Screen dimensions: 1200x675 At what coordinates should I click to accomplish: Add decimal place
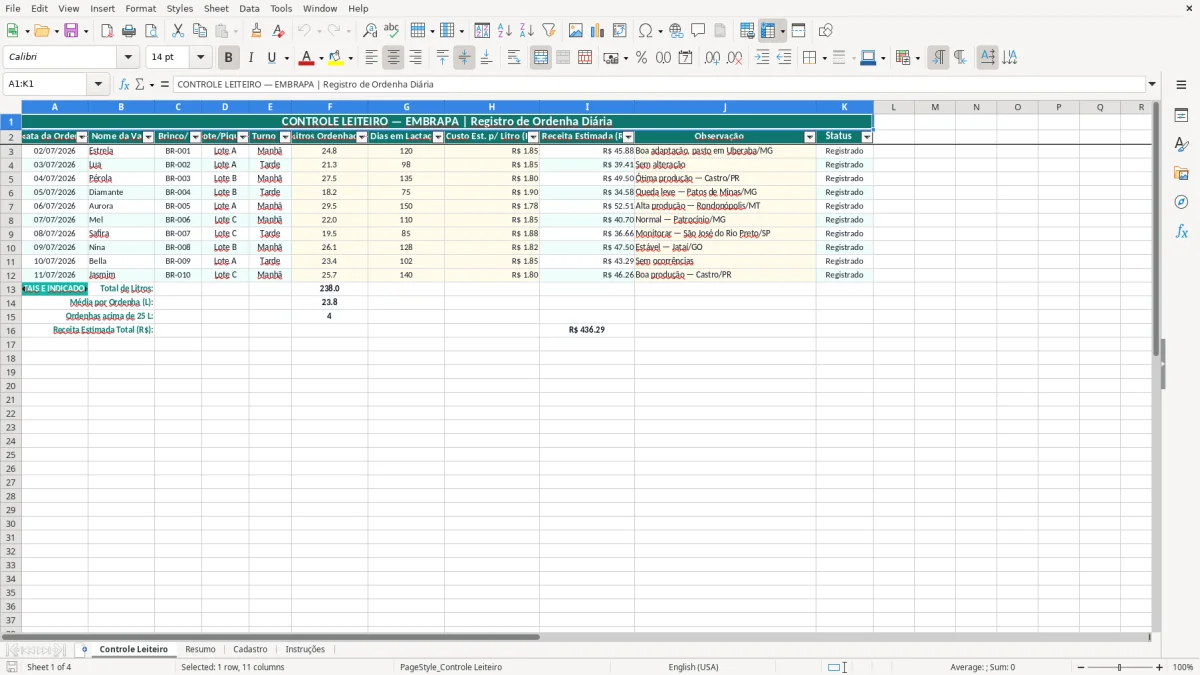[713, 58]
